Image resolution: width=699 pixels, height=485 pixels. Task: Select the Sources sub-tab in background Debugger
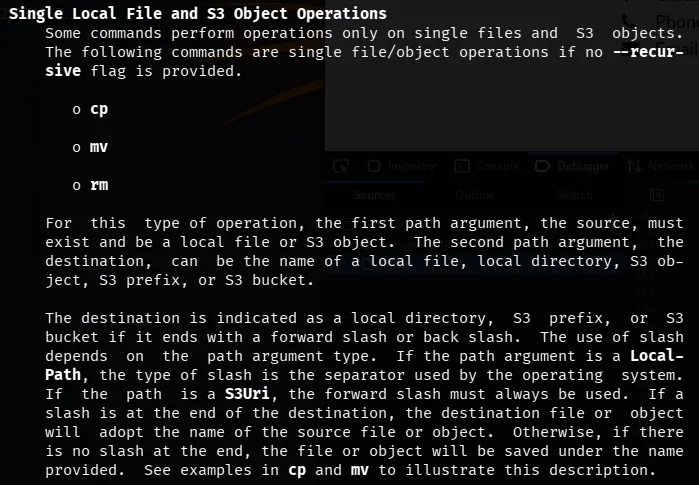[x=375, y=195]
